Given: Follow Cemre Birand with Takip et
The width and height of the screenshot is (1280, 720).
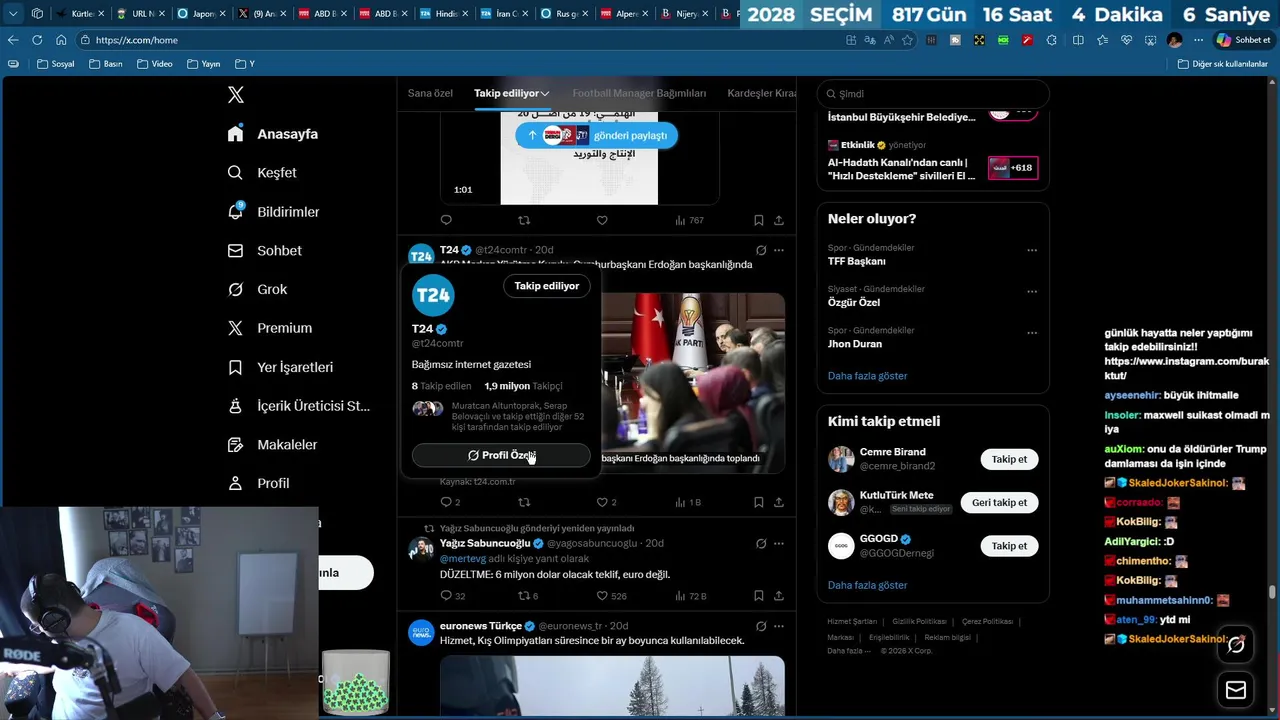Looking at the screenshot, I should pos(1009,460).
